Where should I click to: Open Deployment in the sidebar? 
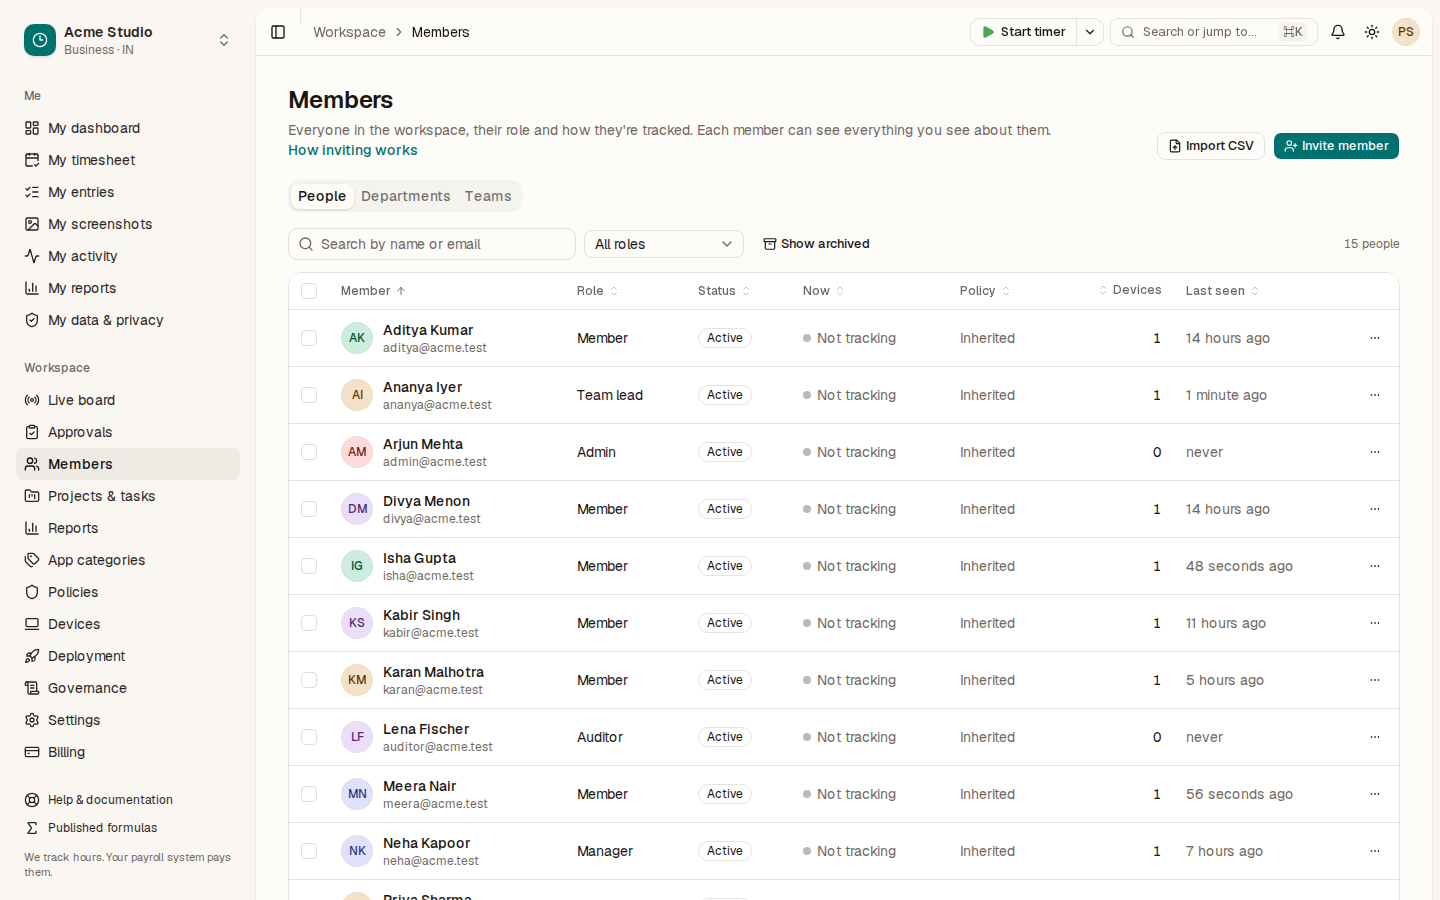128,656
